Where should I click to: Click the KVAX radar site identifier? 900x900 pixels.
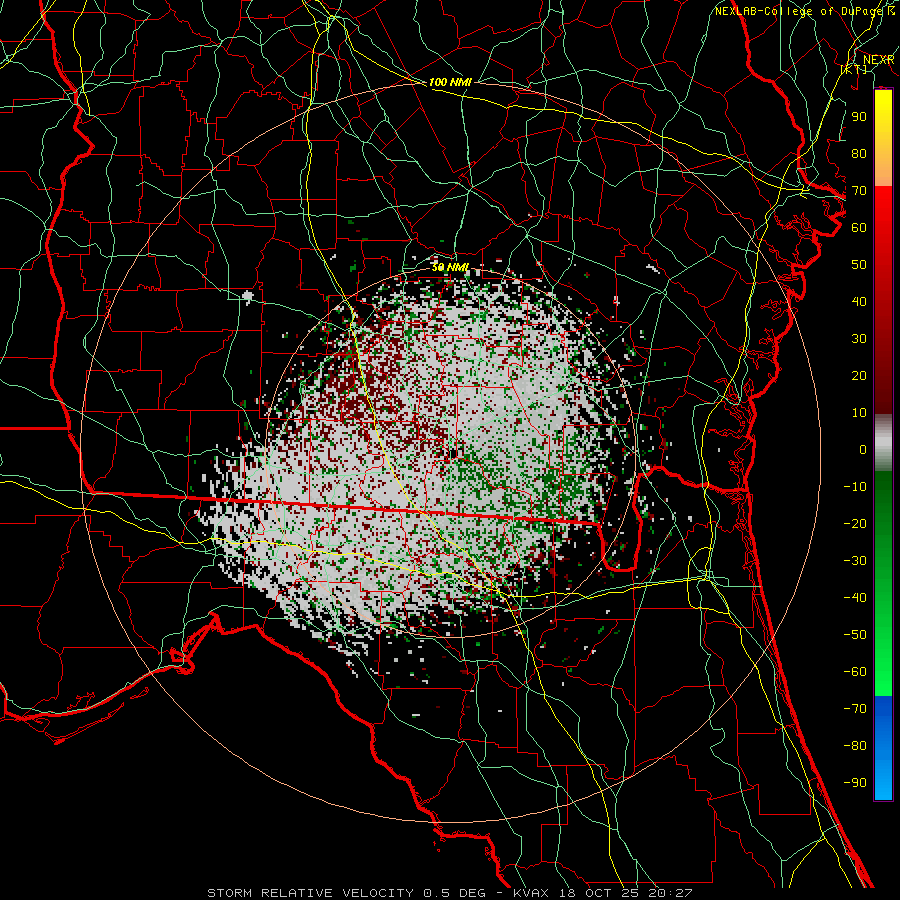531,893
